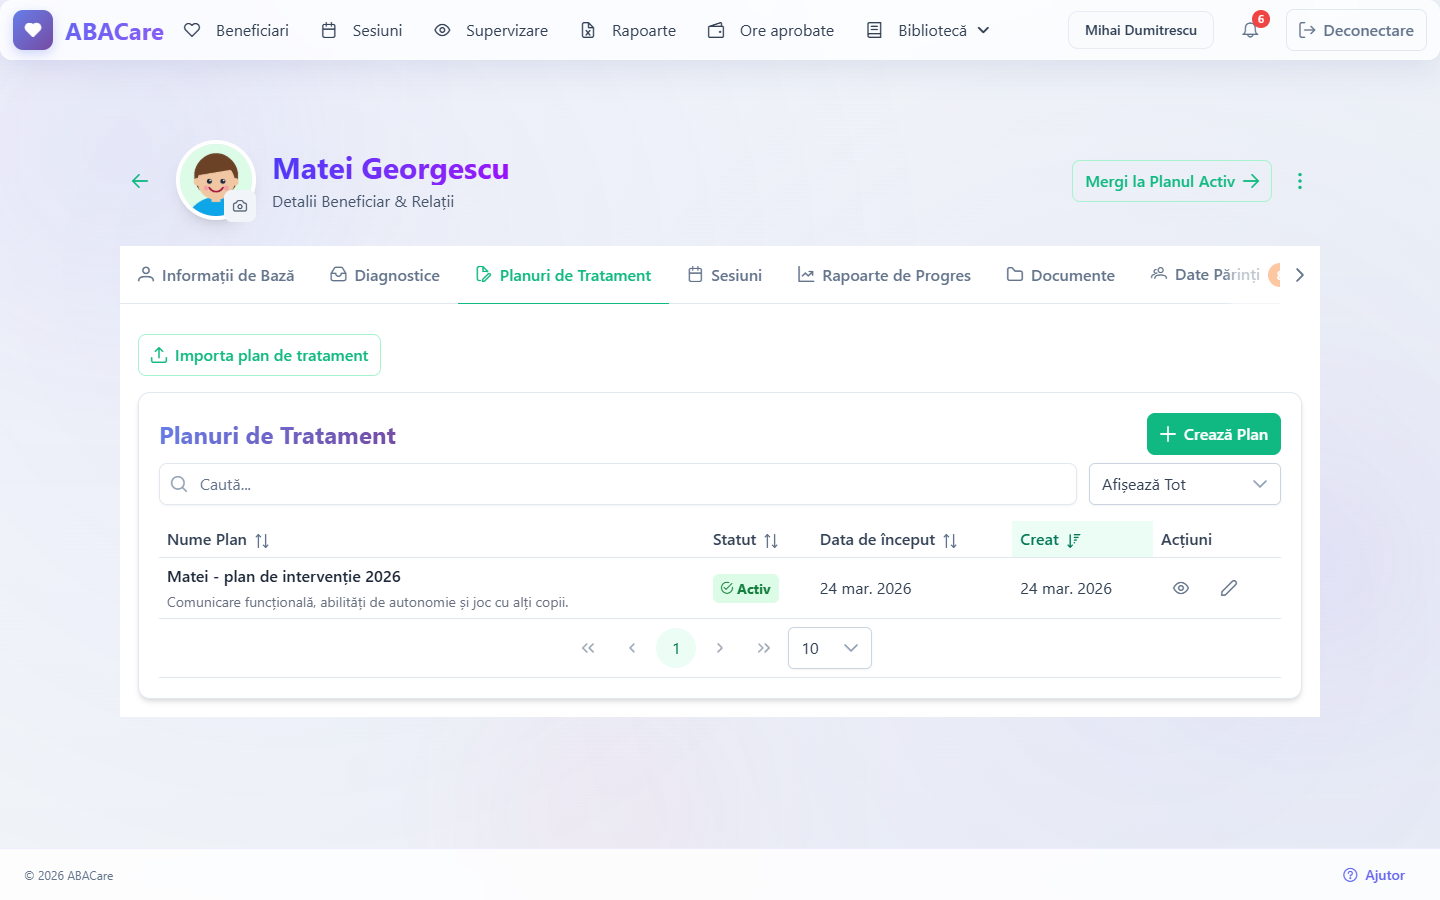Select page 1 in pagination
1440x900 pixels.
tap(676, 648)
